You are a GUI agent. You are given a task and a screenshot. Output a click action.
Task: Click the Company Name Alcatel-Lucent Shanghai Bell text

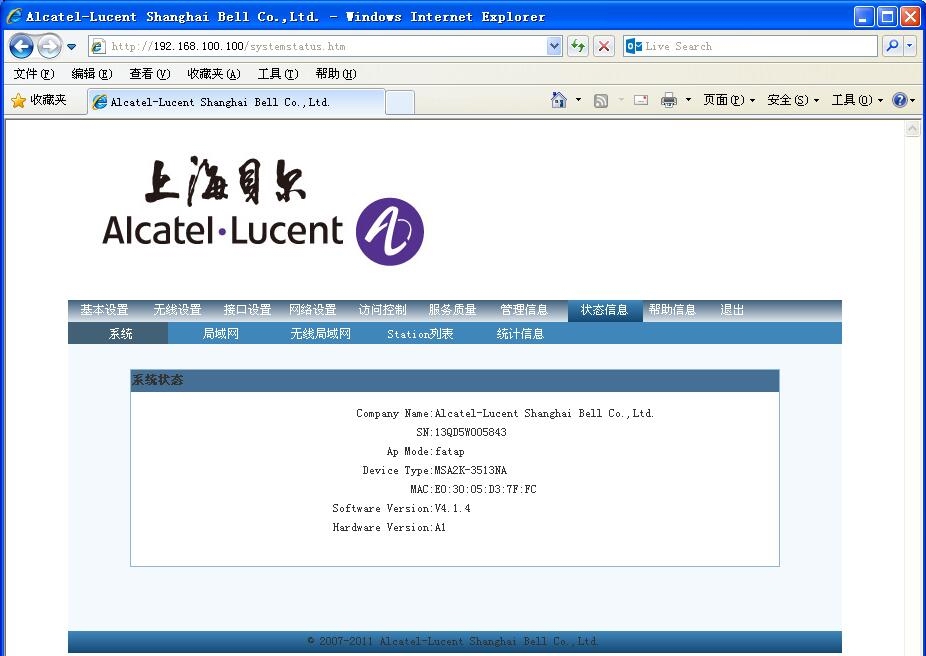tap(544, 413)
